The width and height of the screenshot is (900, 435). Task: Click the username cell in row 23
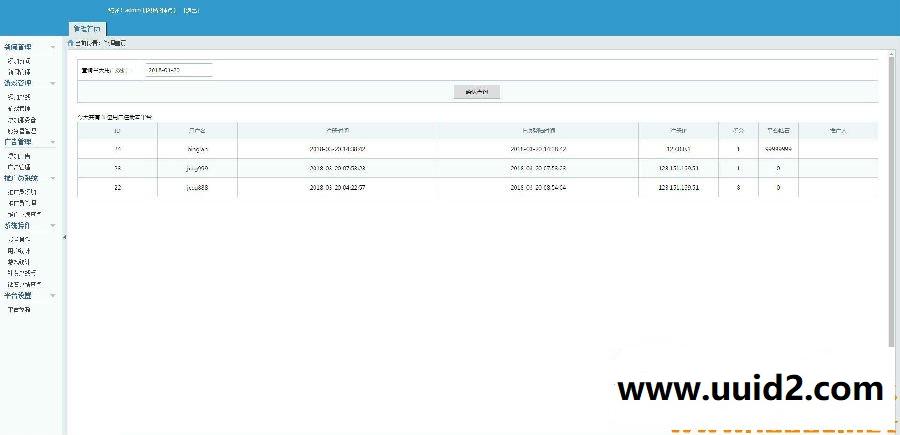[197, 168]
